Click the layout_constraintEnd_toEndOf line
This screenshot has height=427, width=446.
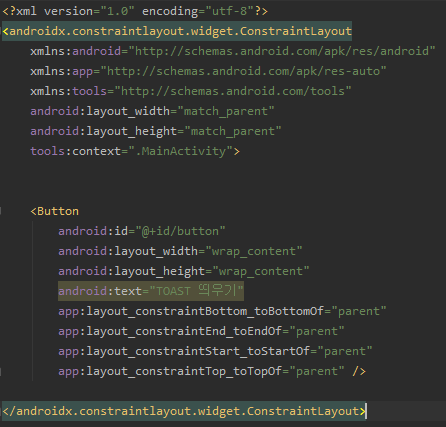point(201,331)
